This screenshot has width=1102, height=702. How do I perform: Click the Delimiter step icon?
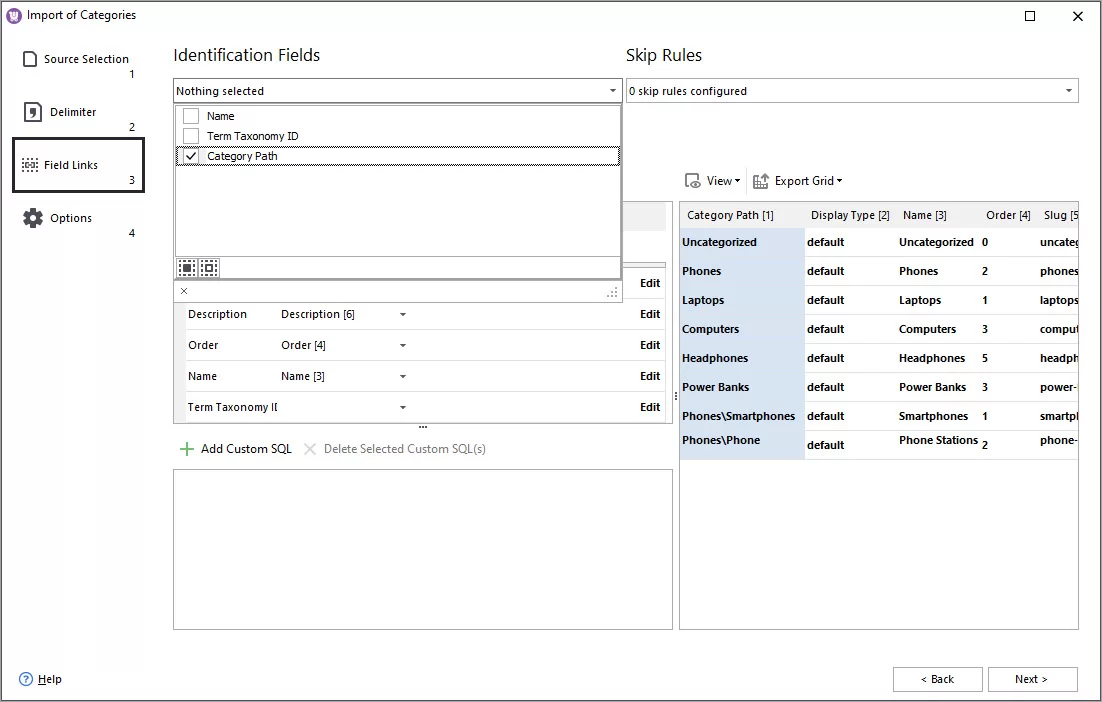28,111
